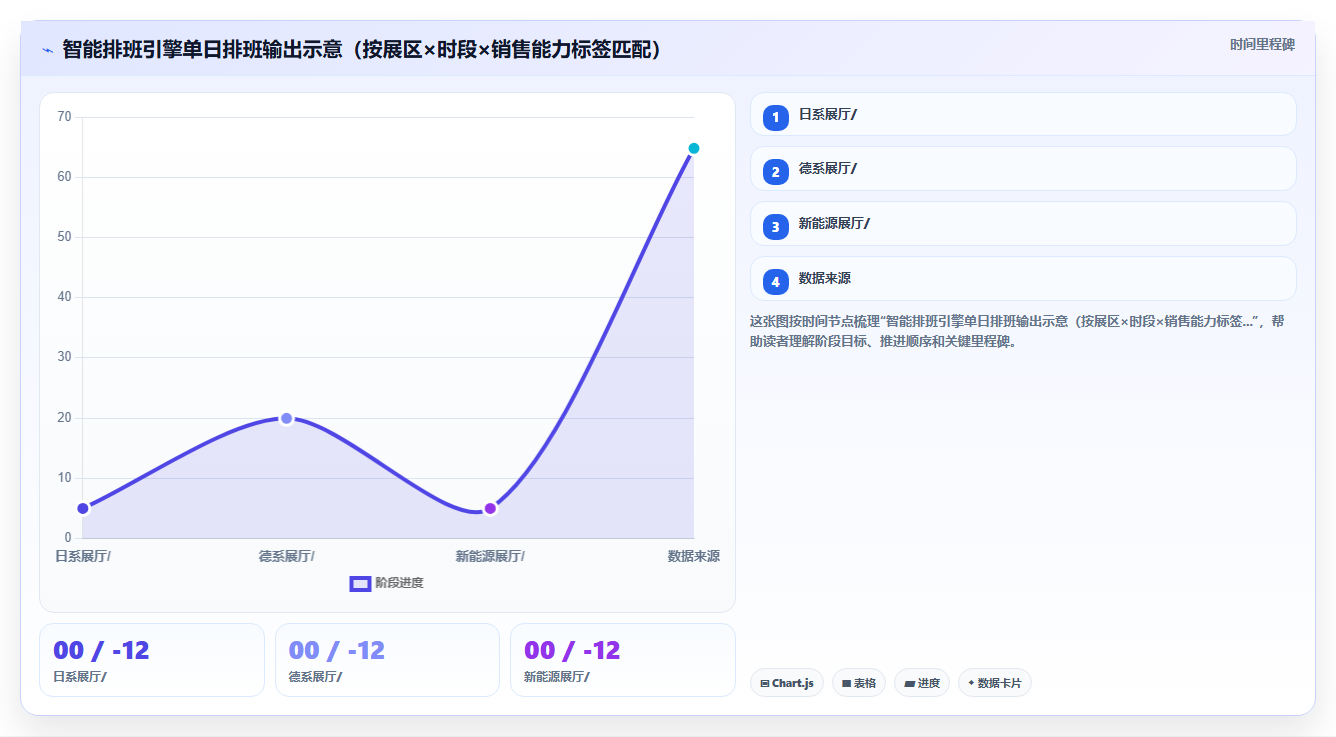The image size is (1336, 737).
Task: Click the y-axis value 70
Action: (65, 117)
